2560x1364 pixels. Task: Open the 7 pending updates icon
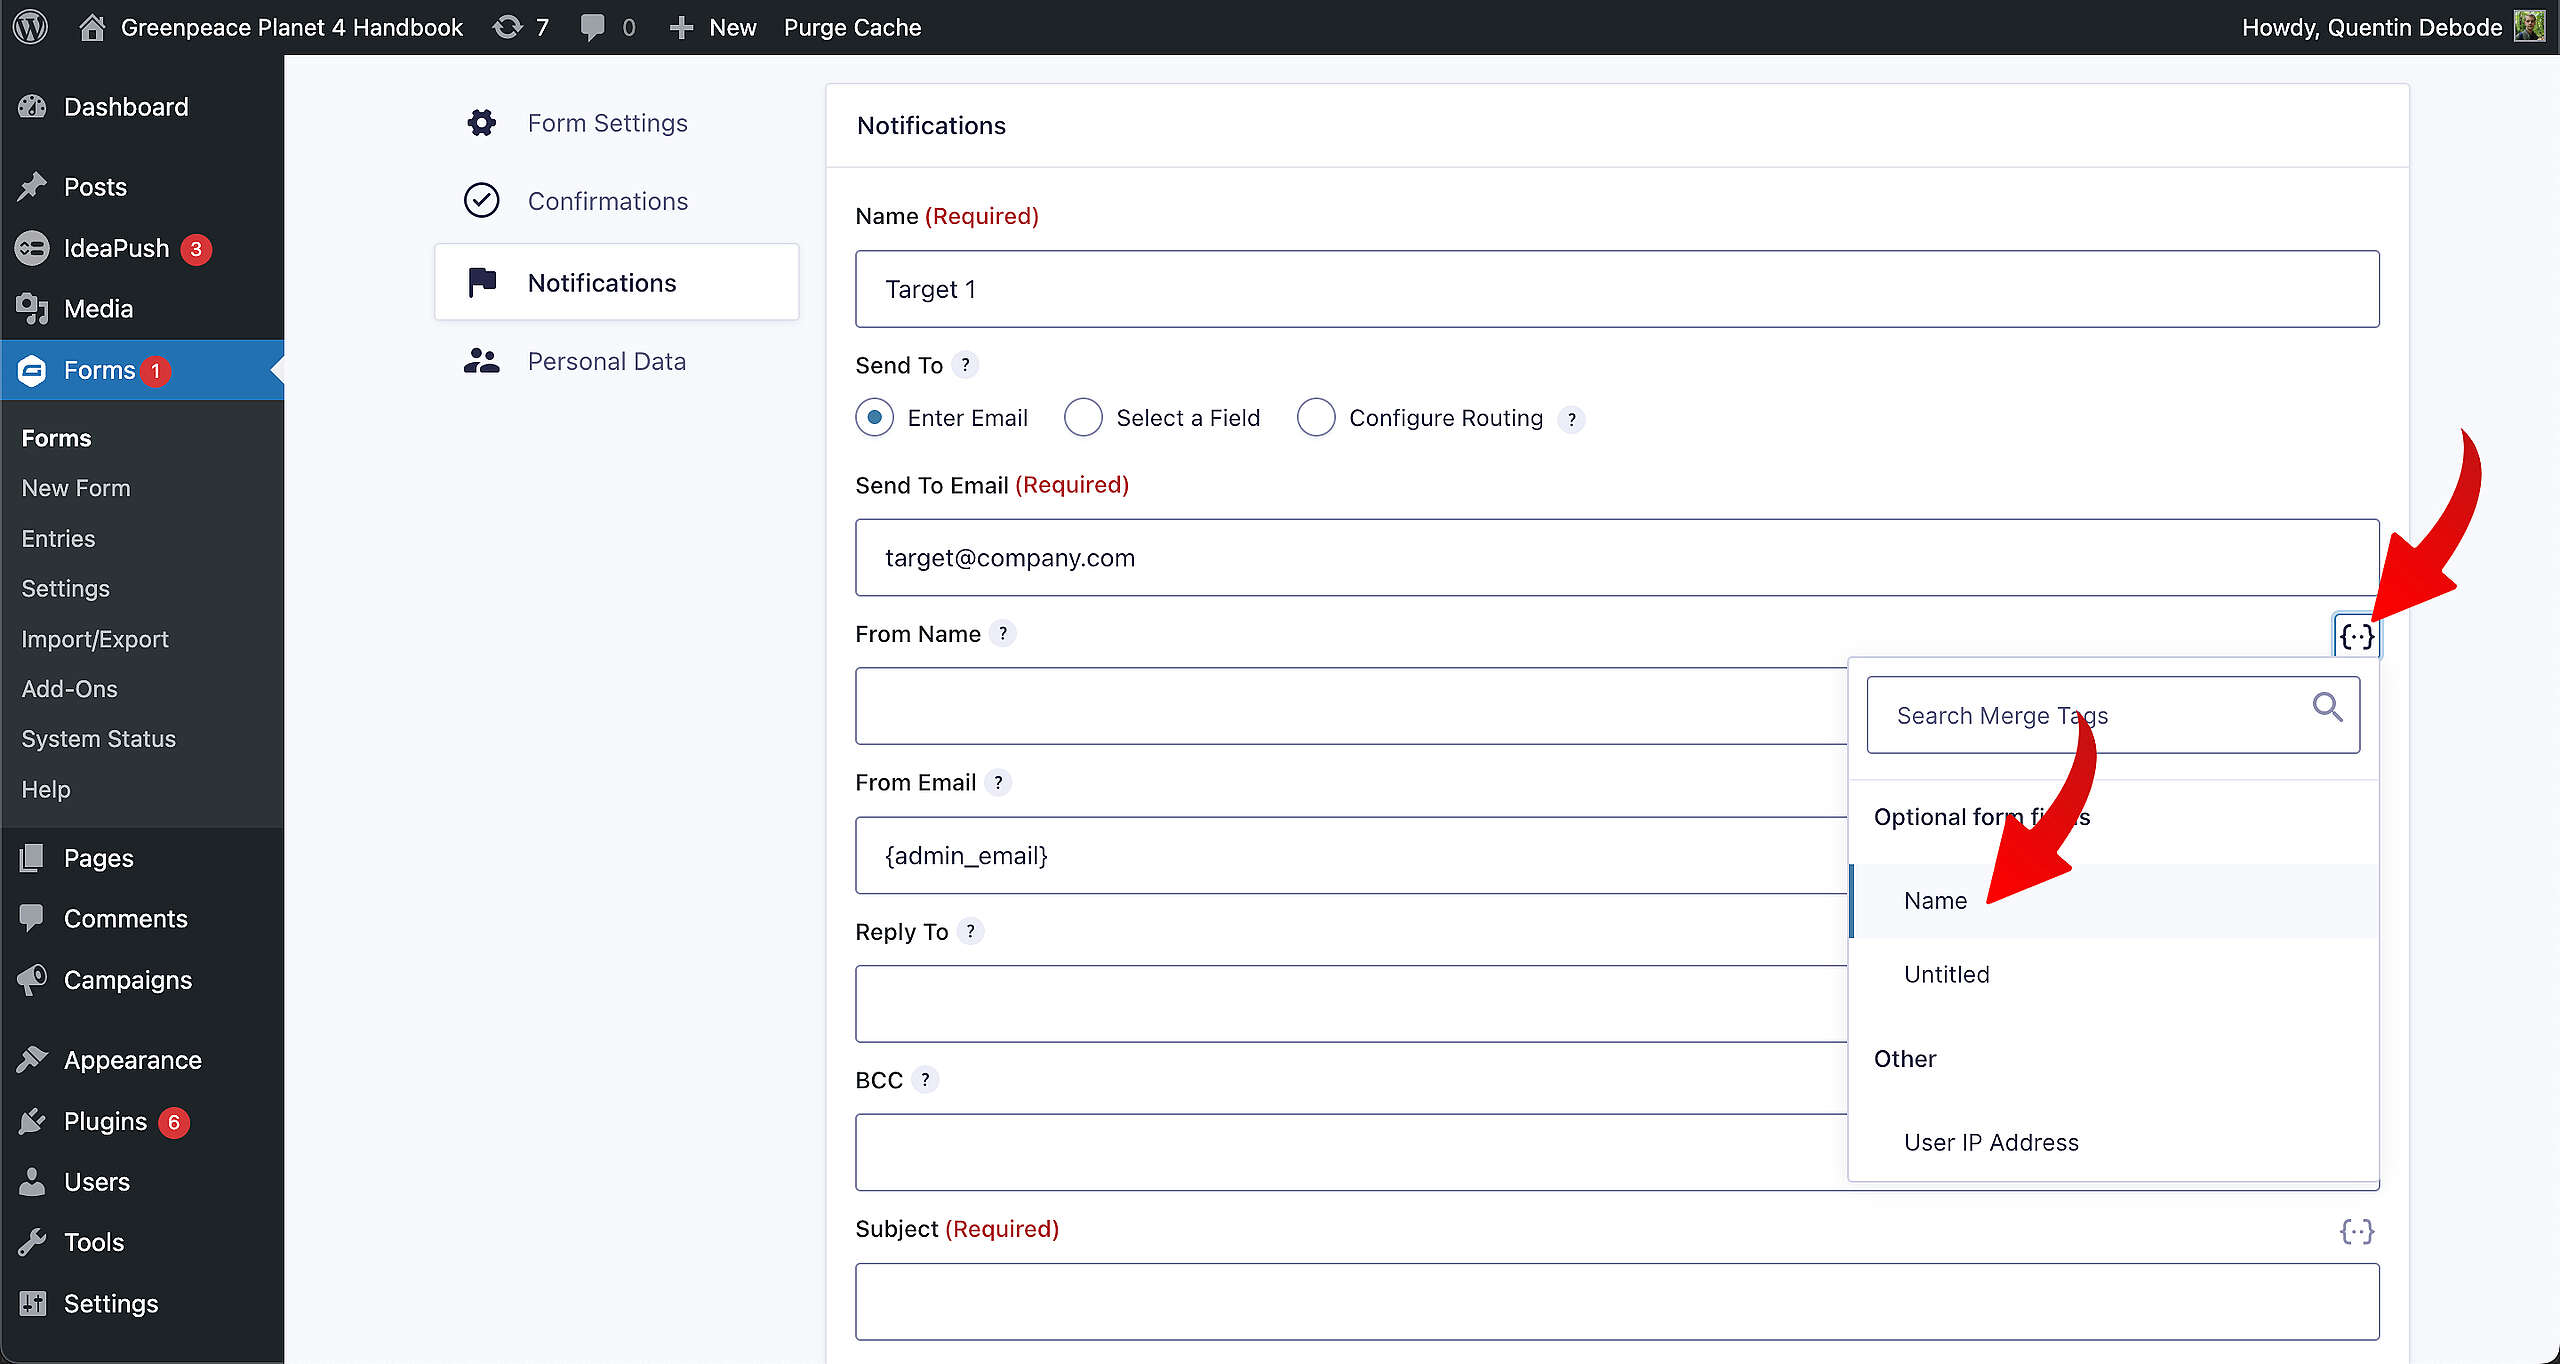pyautogui.click(x=521, y=27)
